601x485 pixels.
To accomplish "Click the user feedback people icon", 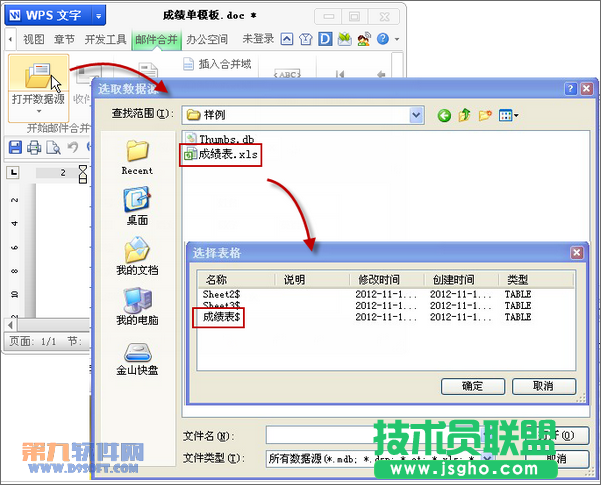I will (x=364, y=39).
